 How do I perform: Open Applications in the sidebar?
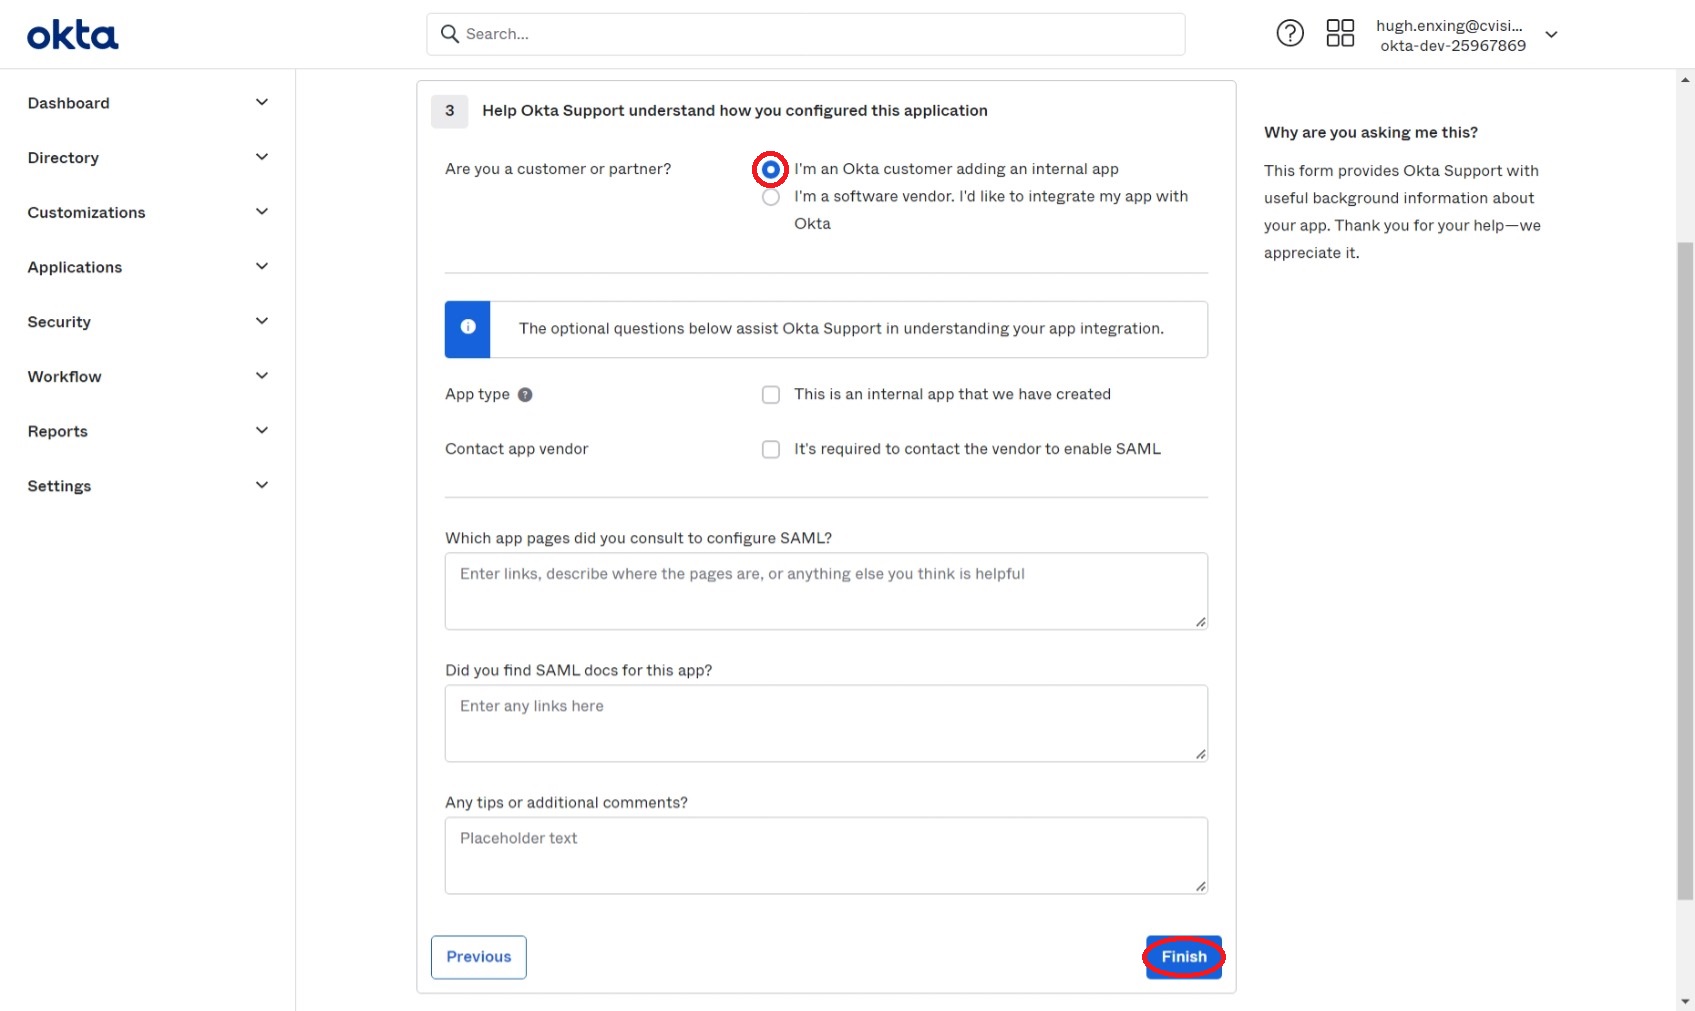click(148, 267)
